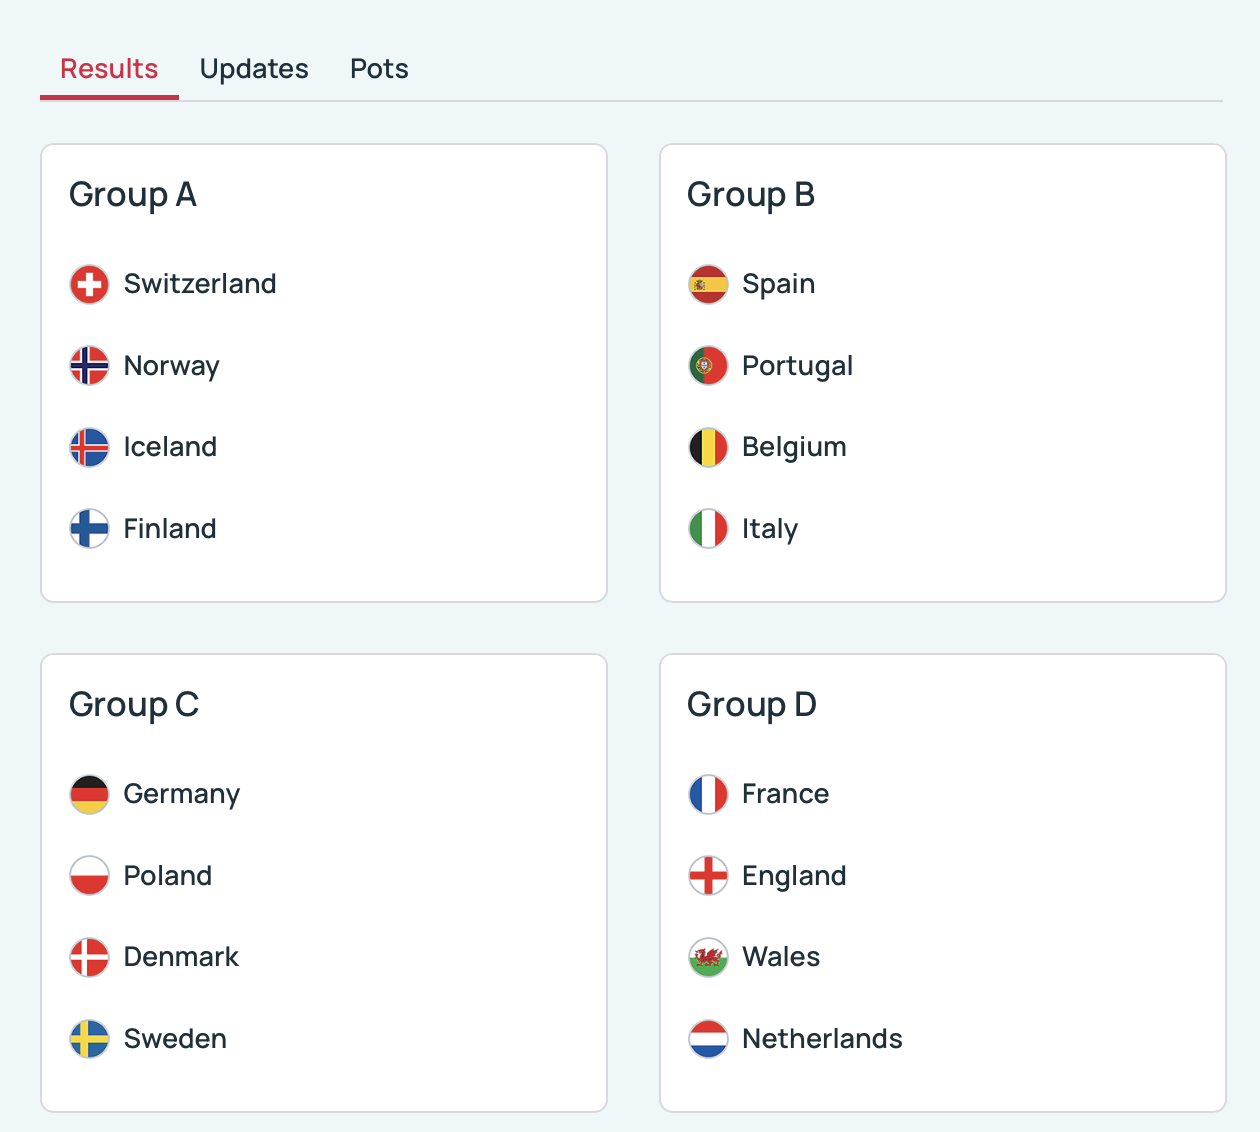Viewport: 1260px width, 1132px height.
Task: Click the Iceland team name
Action: tap(170, 447)
